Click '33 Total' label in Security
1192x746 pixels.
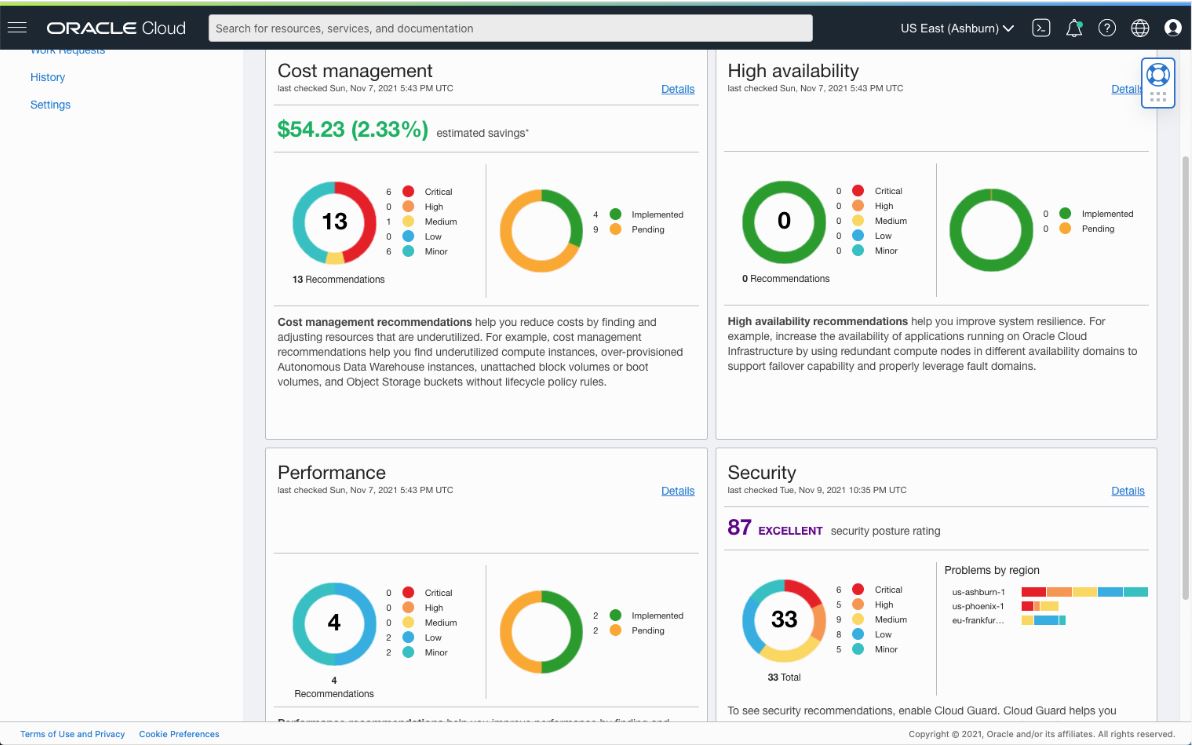(x=784, y=677)
